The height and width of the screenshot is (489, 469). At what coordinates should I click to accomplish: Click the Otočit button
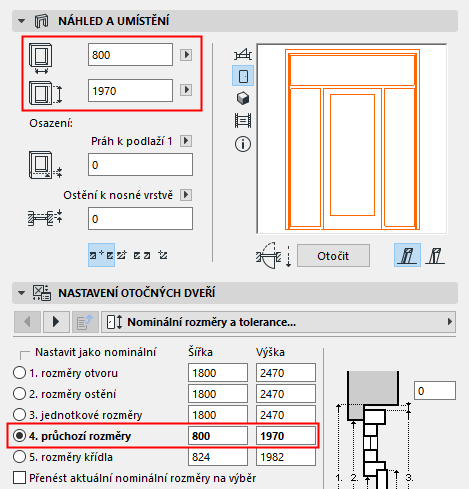pos(333,256)
